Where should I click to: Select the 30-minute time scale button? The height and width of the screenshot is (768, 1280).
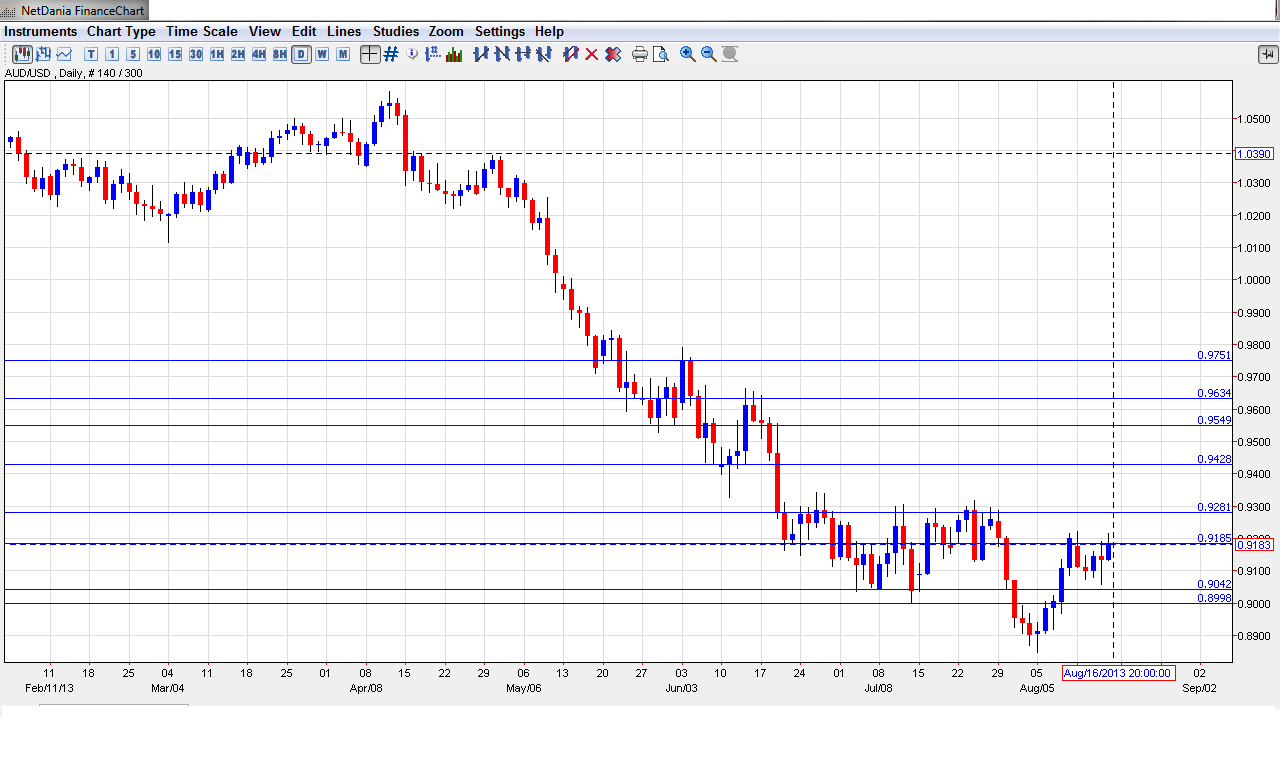tap(196, 54)
